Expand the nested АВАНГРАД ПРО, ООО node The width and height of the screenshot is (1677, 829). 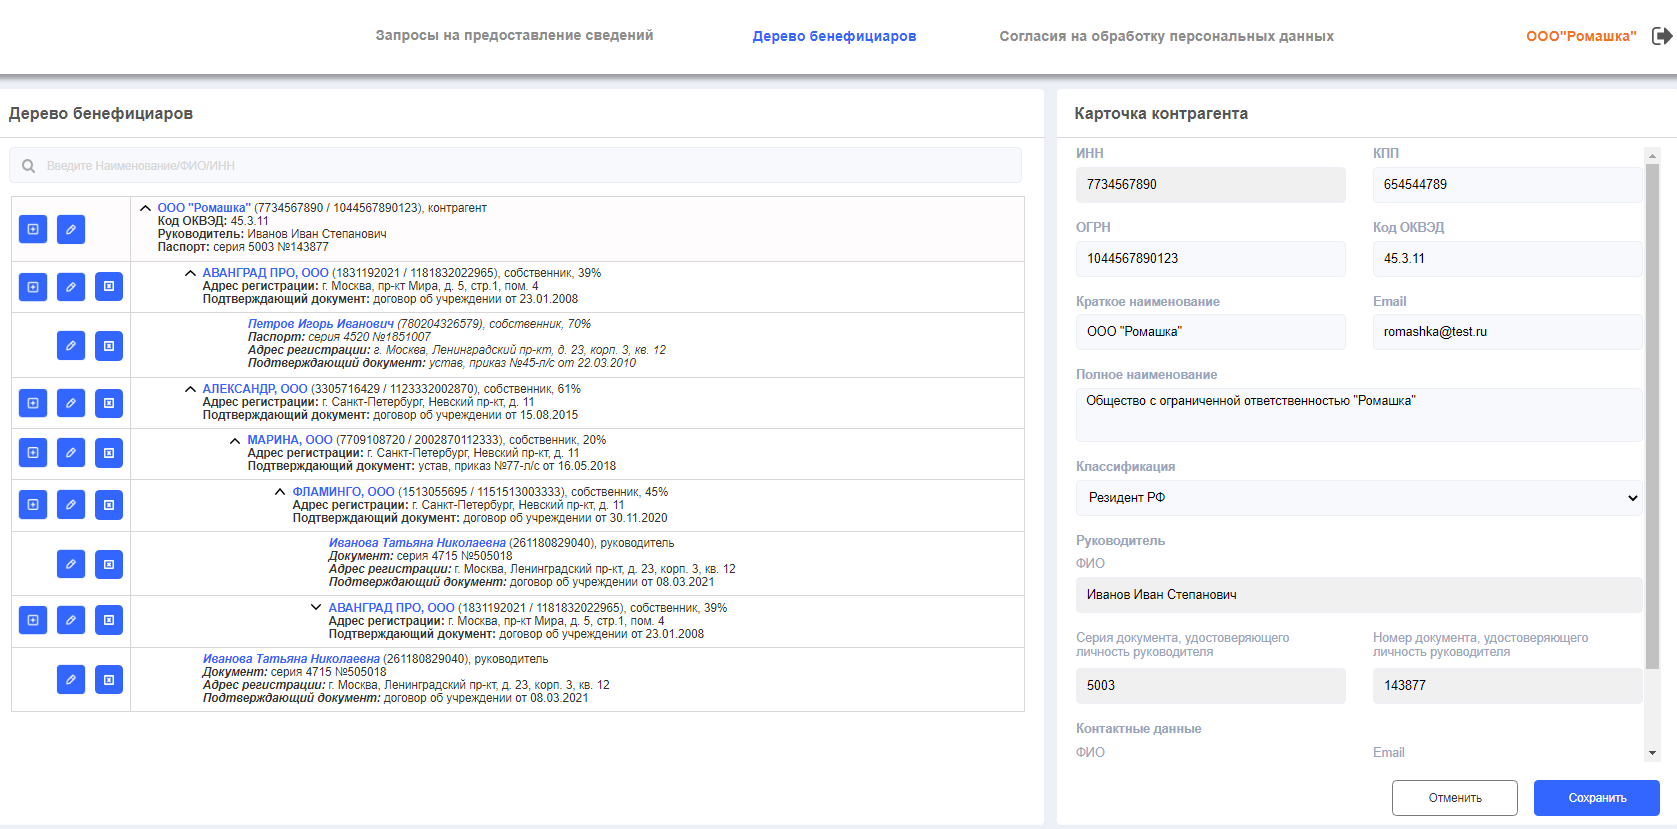pyautogui.click(x=316, y=607)
